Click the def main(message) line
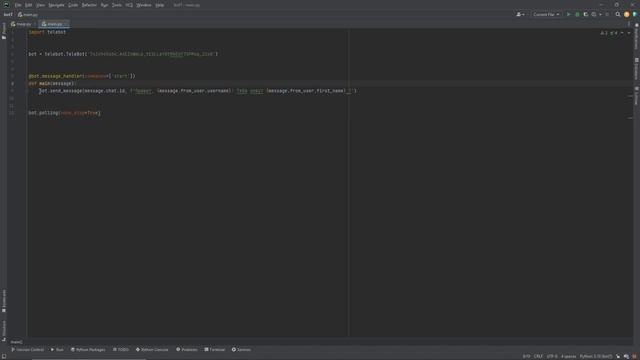The width and height of the screenshot is (640, 360). (x=51, y=83)
